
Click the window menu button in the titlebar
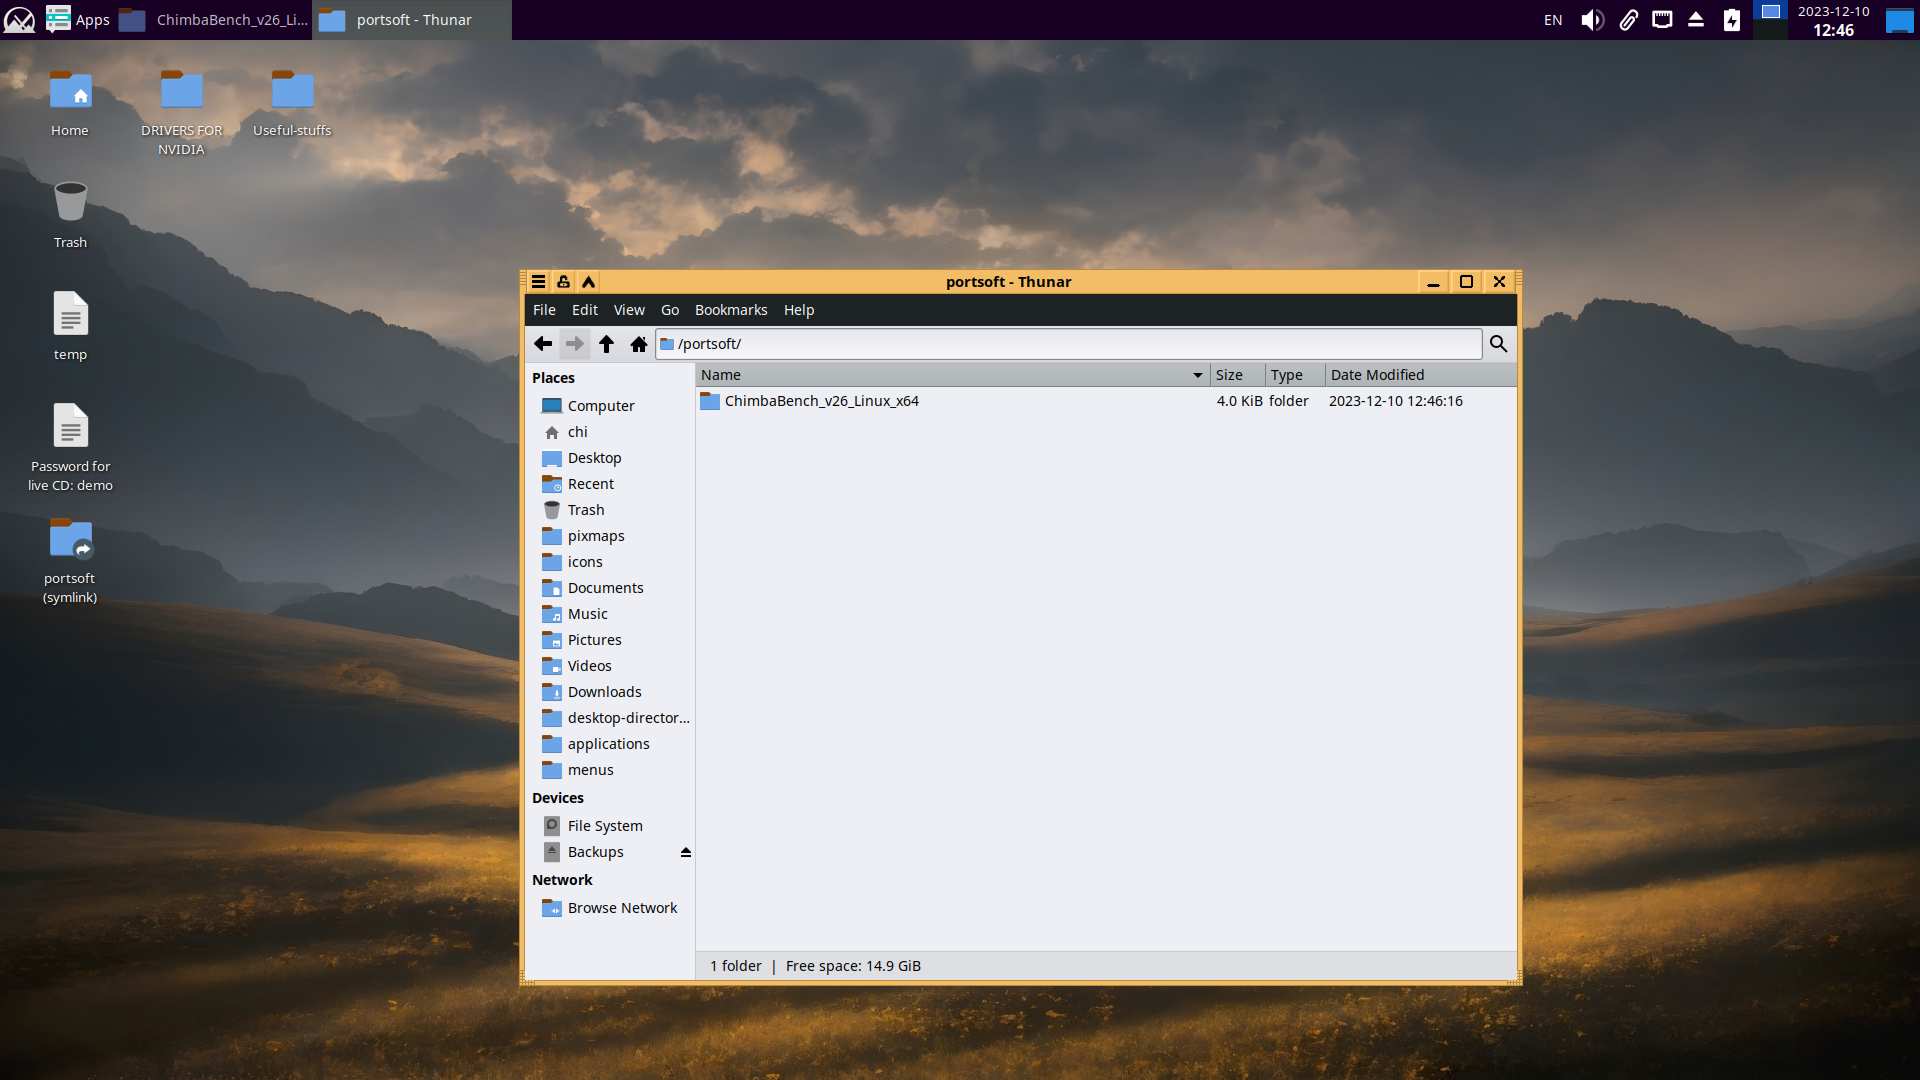pyautogui.click(x=538, y=282)
